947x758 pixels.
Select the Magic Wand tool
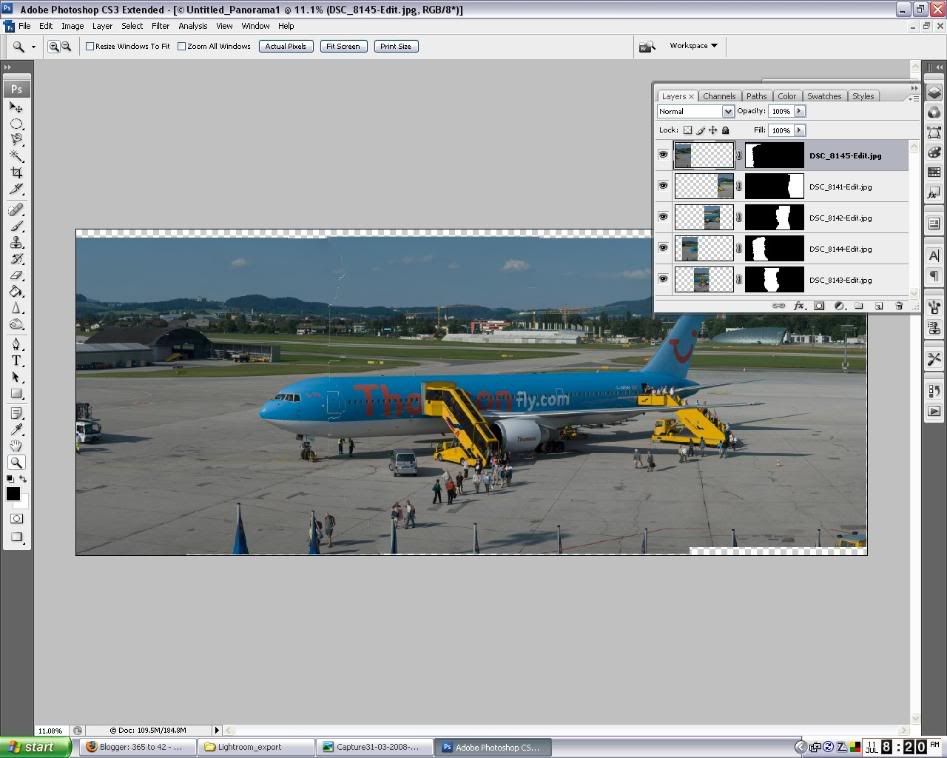pos(16,156)
